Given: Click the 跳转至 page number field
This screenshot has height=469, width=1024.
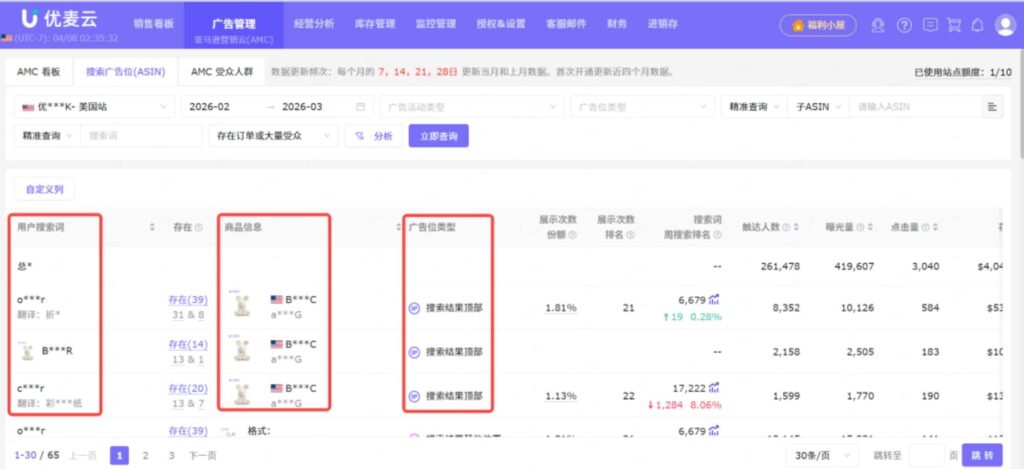Looking at the screenshot, I should (x=927, y=455).
